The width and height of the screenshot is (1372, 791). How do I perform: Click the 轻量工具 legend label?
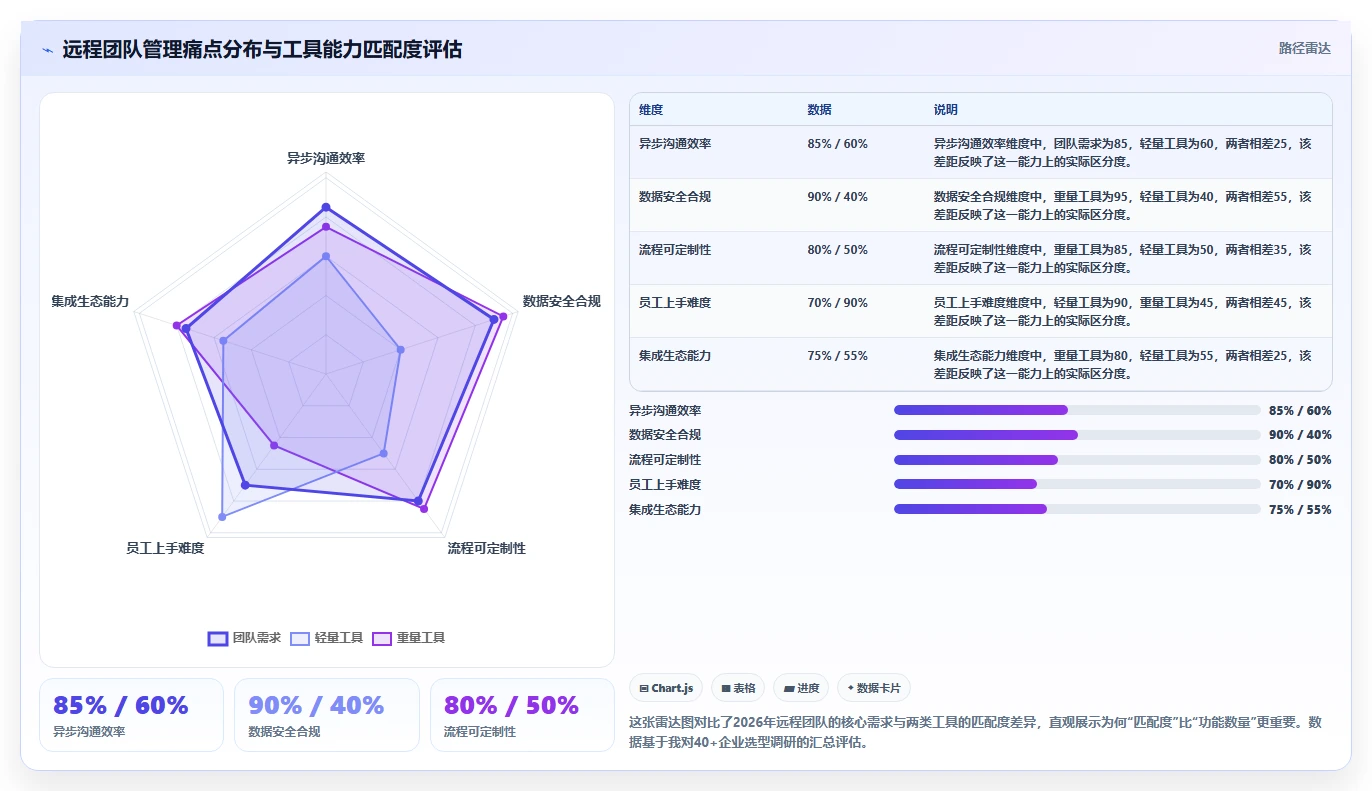[339, 638]
